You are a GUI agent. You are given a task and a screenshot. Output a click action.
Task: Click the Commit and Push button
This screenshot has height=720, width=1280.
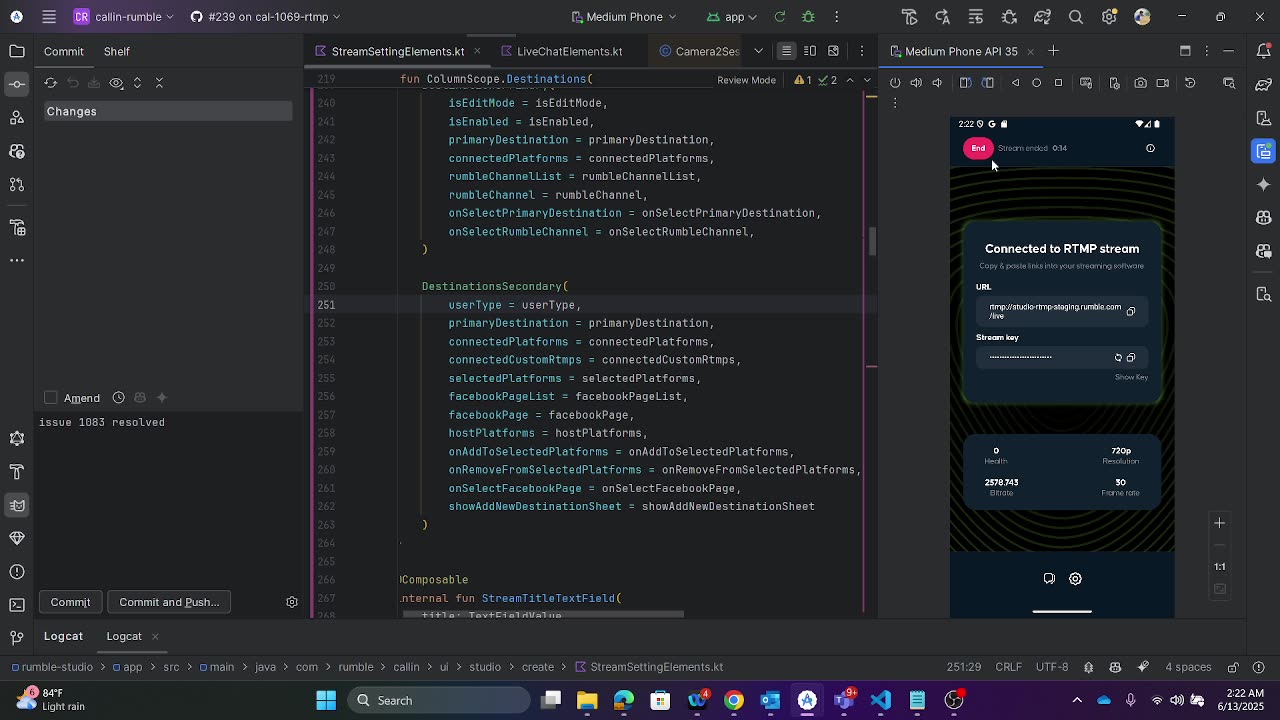[169, 602]
